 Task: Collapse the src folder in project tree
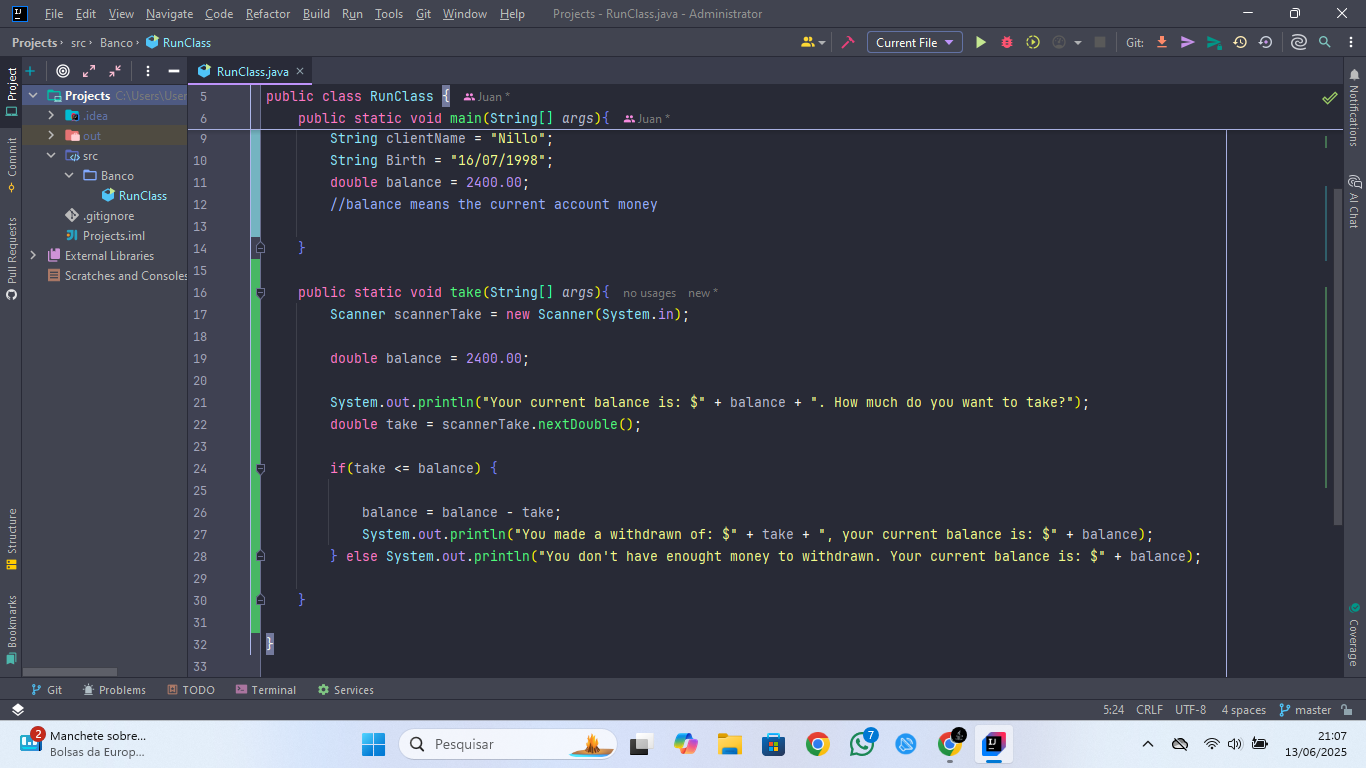coord(51,156)
